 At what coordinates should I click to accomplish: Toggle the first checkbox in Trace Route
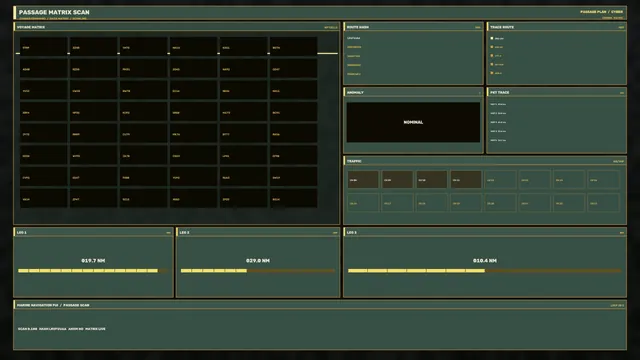(x=492, y=38)
